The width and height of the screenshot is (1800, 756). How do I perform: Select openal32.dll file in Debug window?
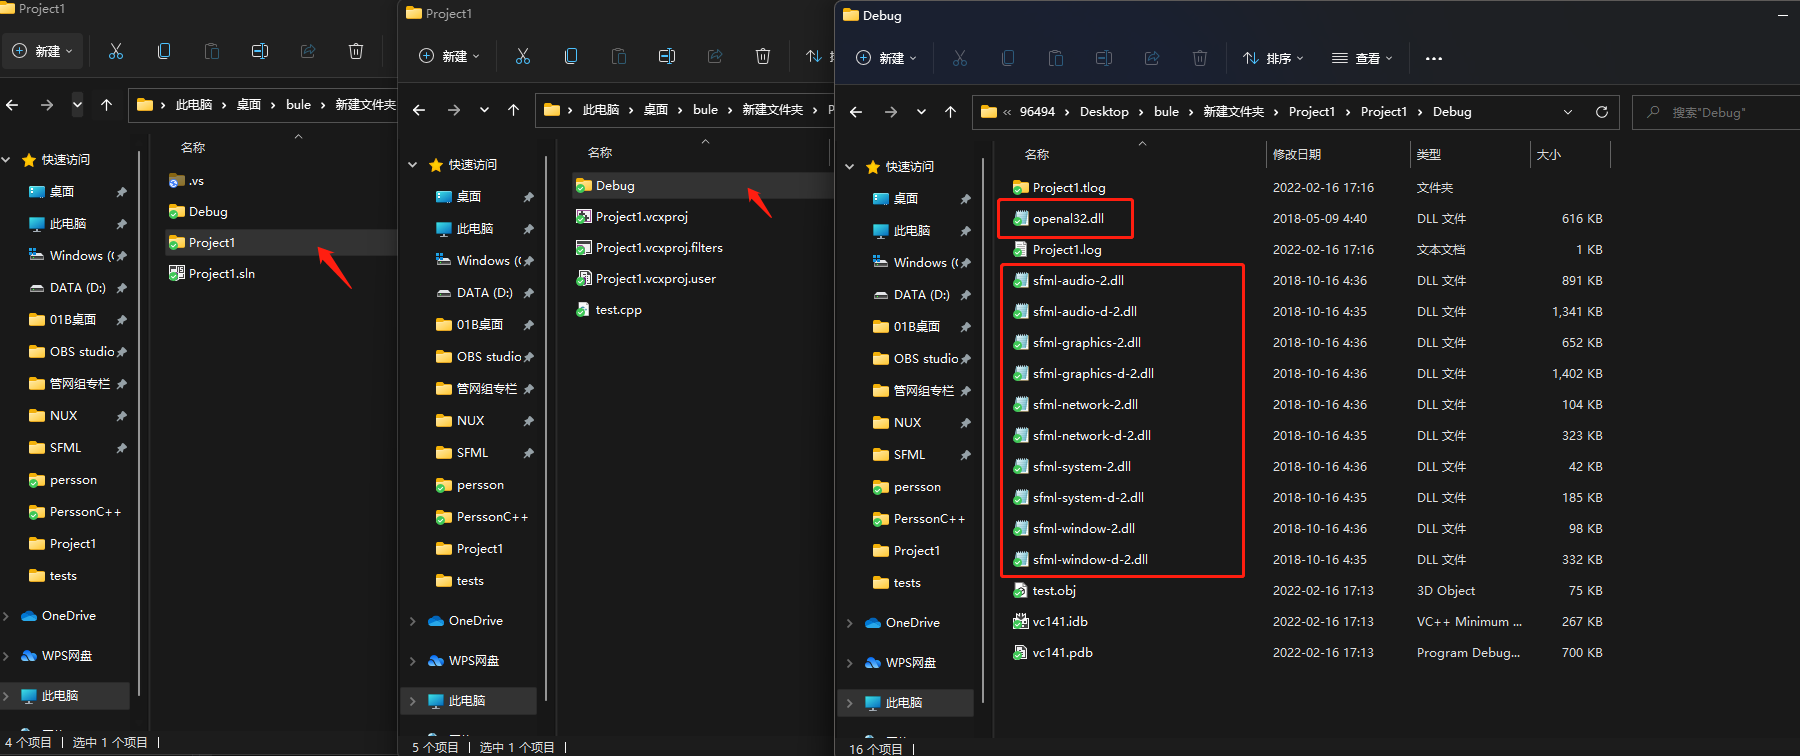click(x=1068, y=218)
